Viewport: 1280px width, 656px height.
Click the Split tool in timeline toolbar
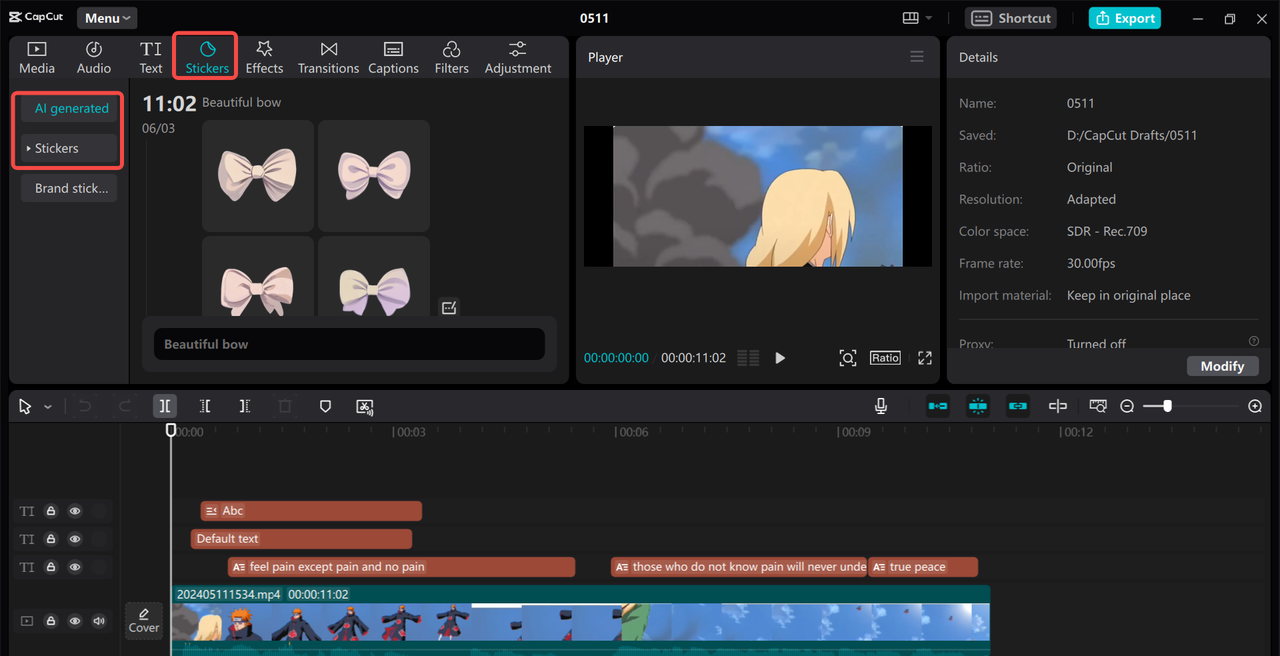pyautogui.click(x=165, y=406)
